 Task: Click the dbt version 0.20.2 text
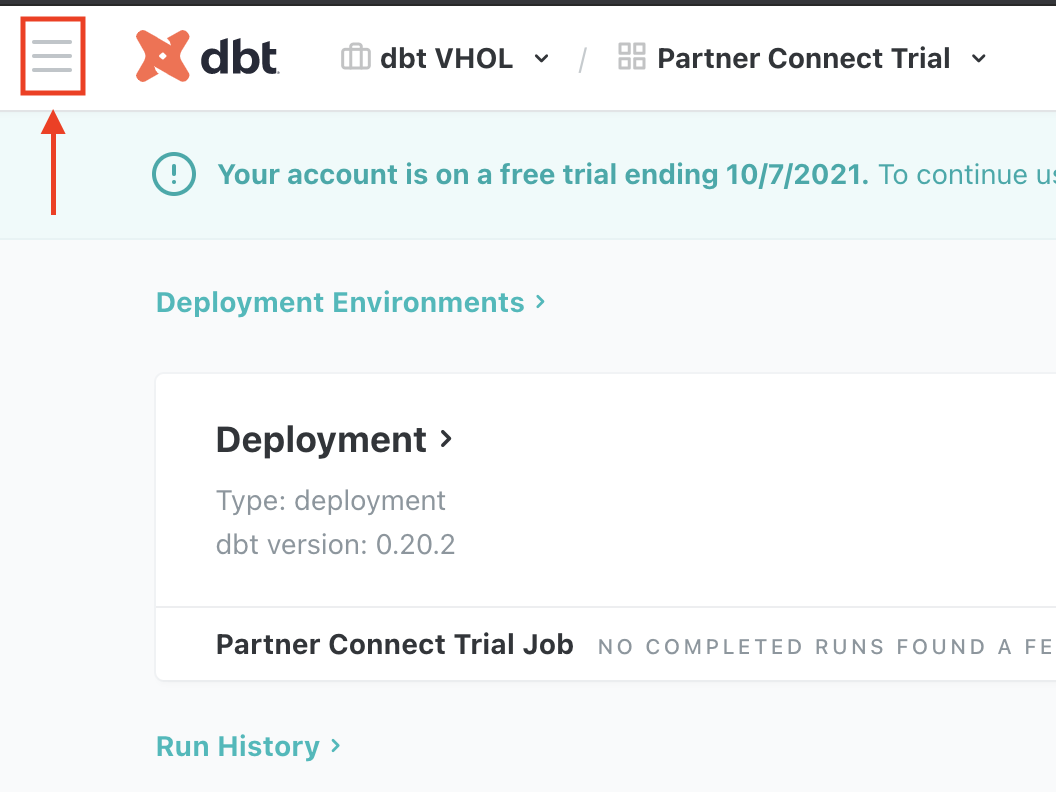pyautogui.click(x=335, y=545)
